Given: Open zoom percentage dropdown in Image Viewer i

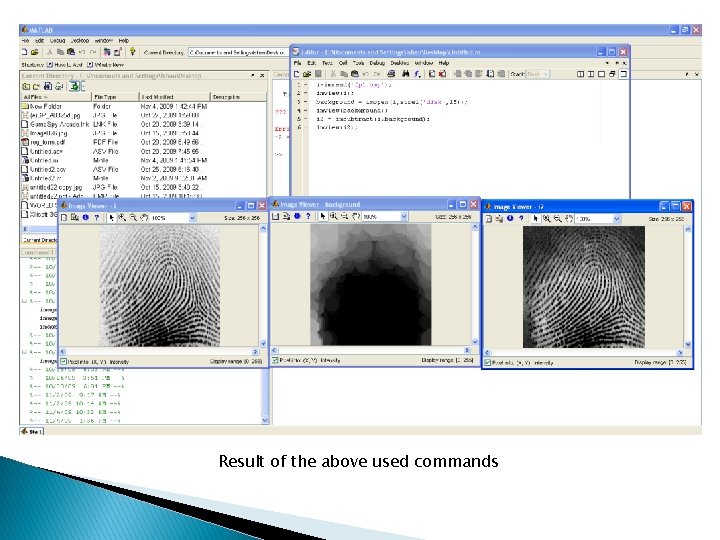Looking at the screenshot, I should coord(192,218).
